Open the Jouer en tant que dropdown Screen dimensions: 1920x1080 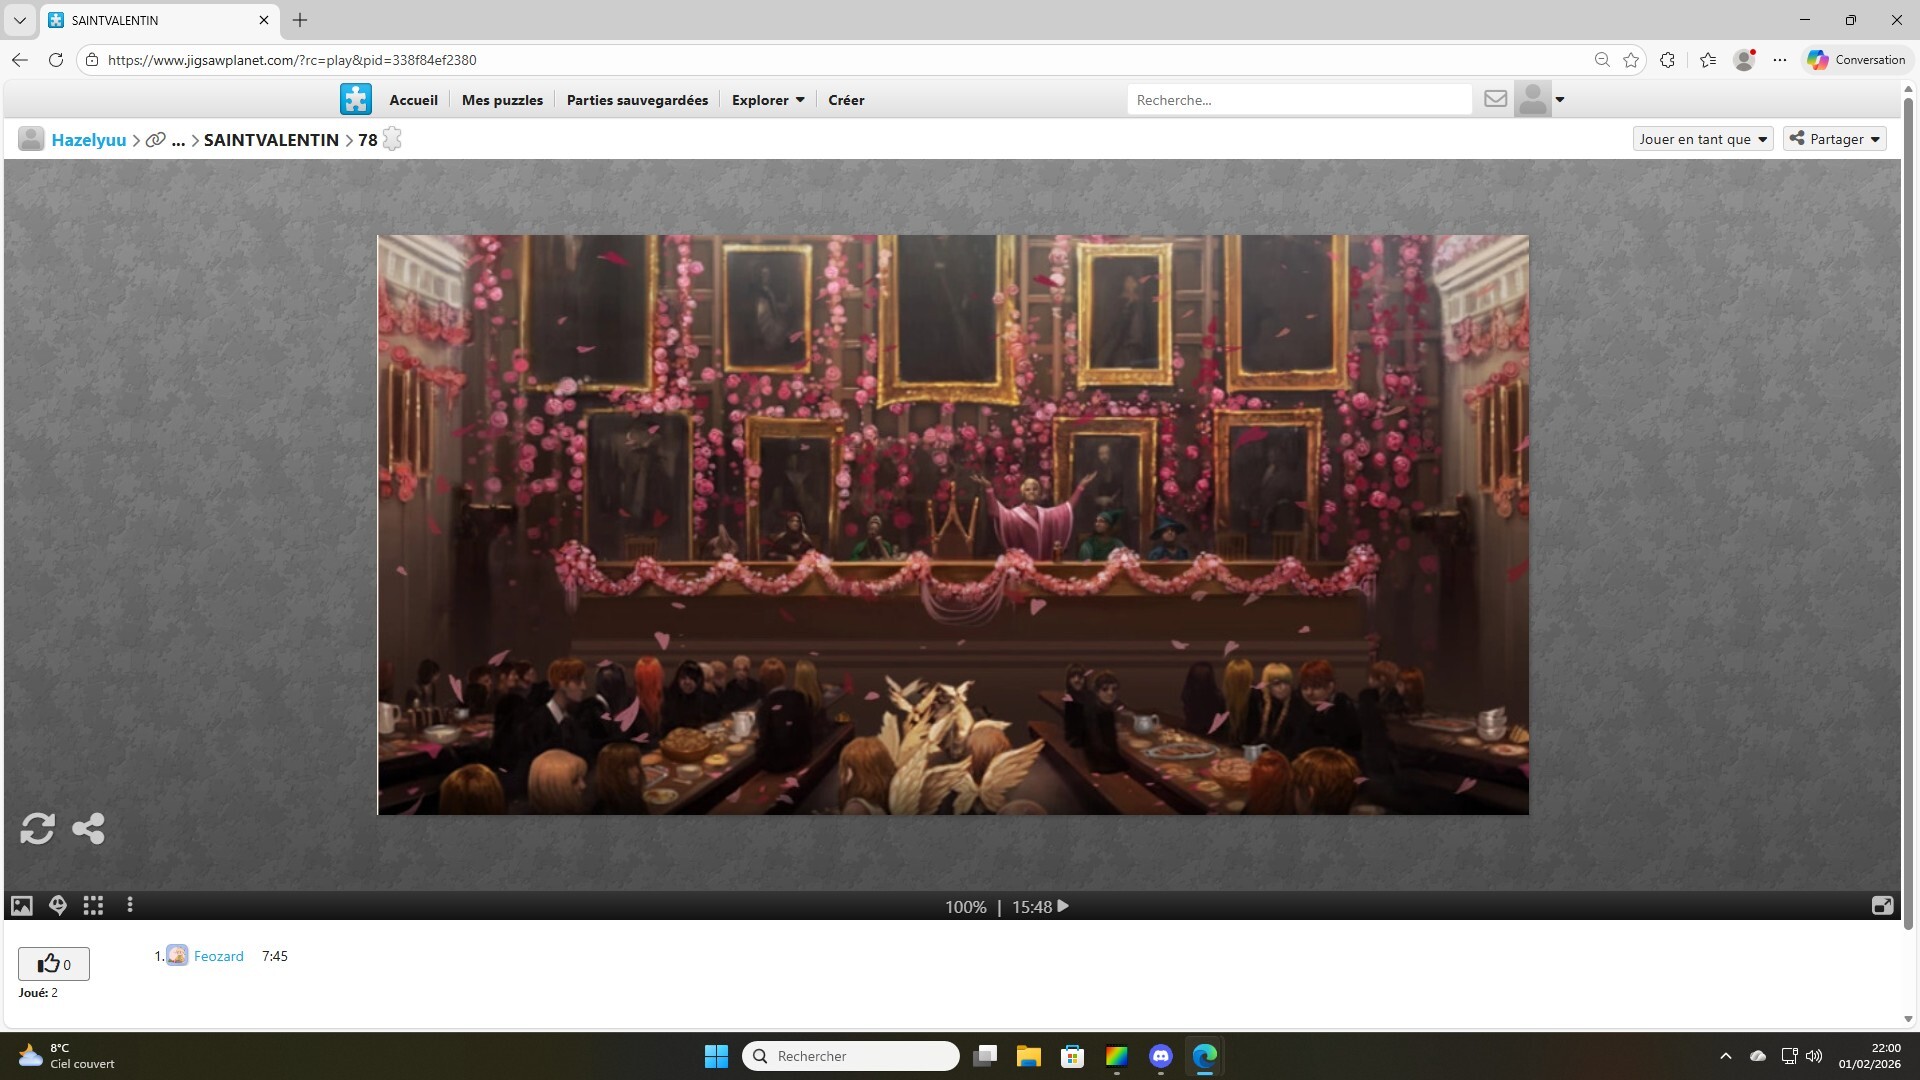(x=1703, y=139)
